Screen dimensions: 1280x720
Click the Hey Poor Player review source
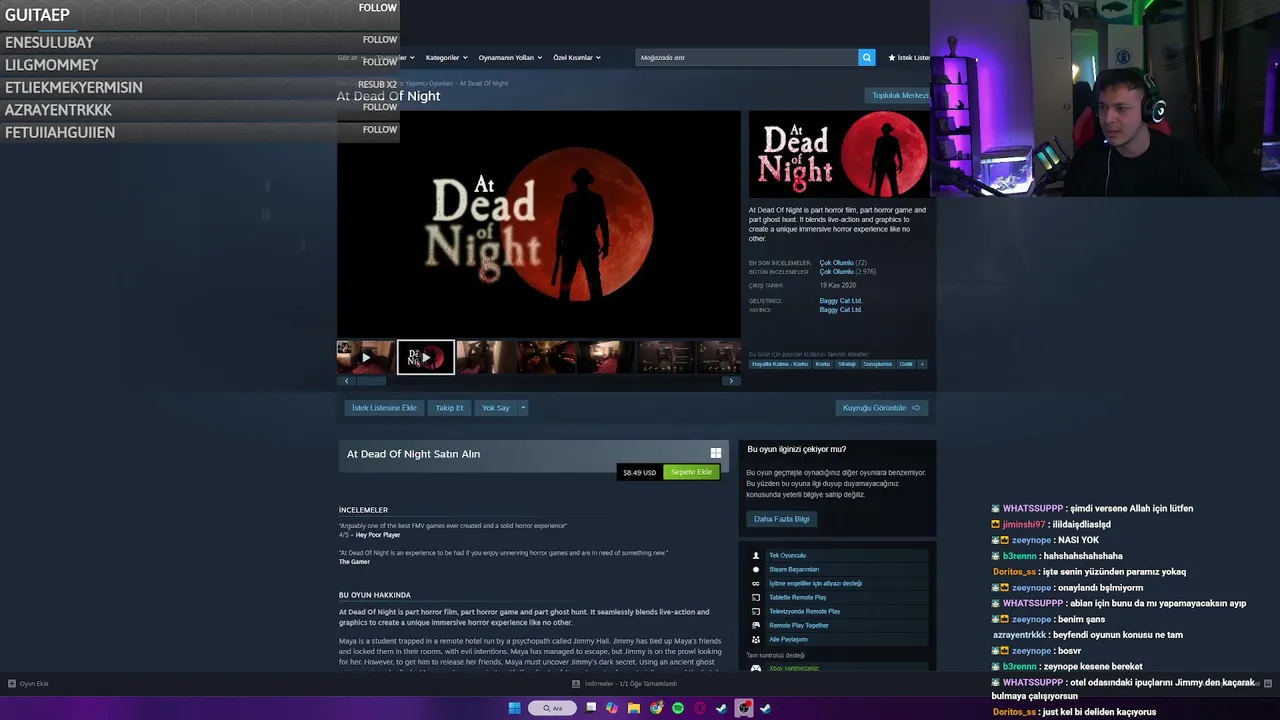pos(378,535)
